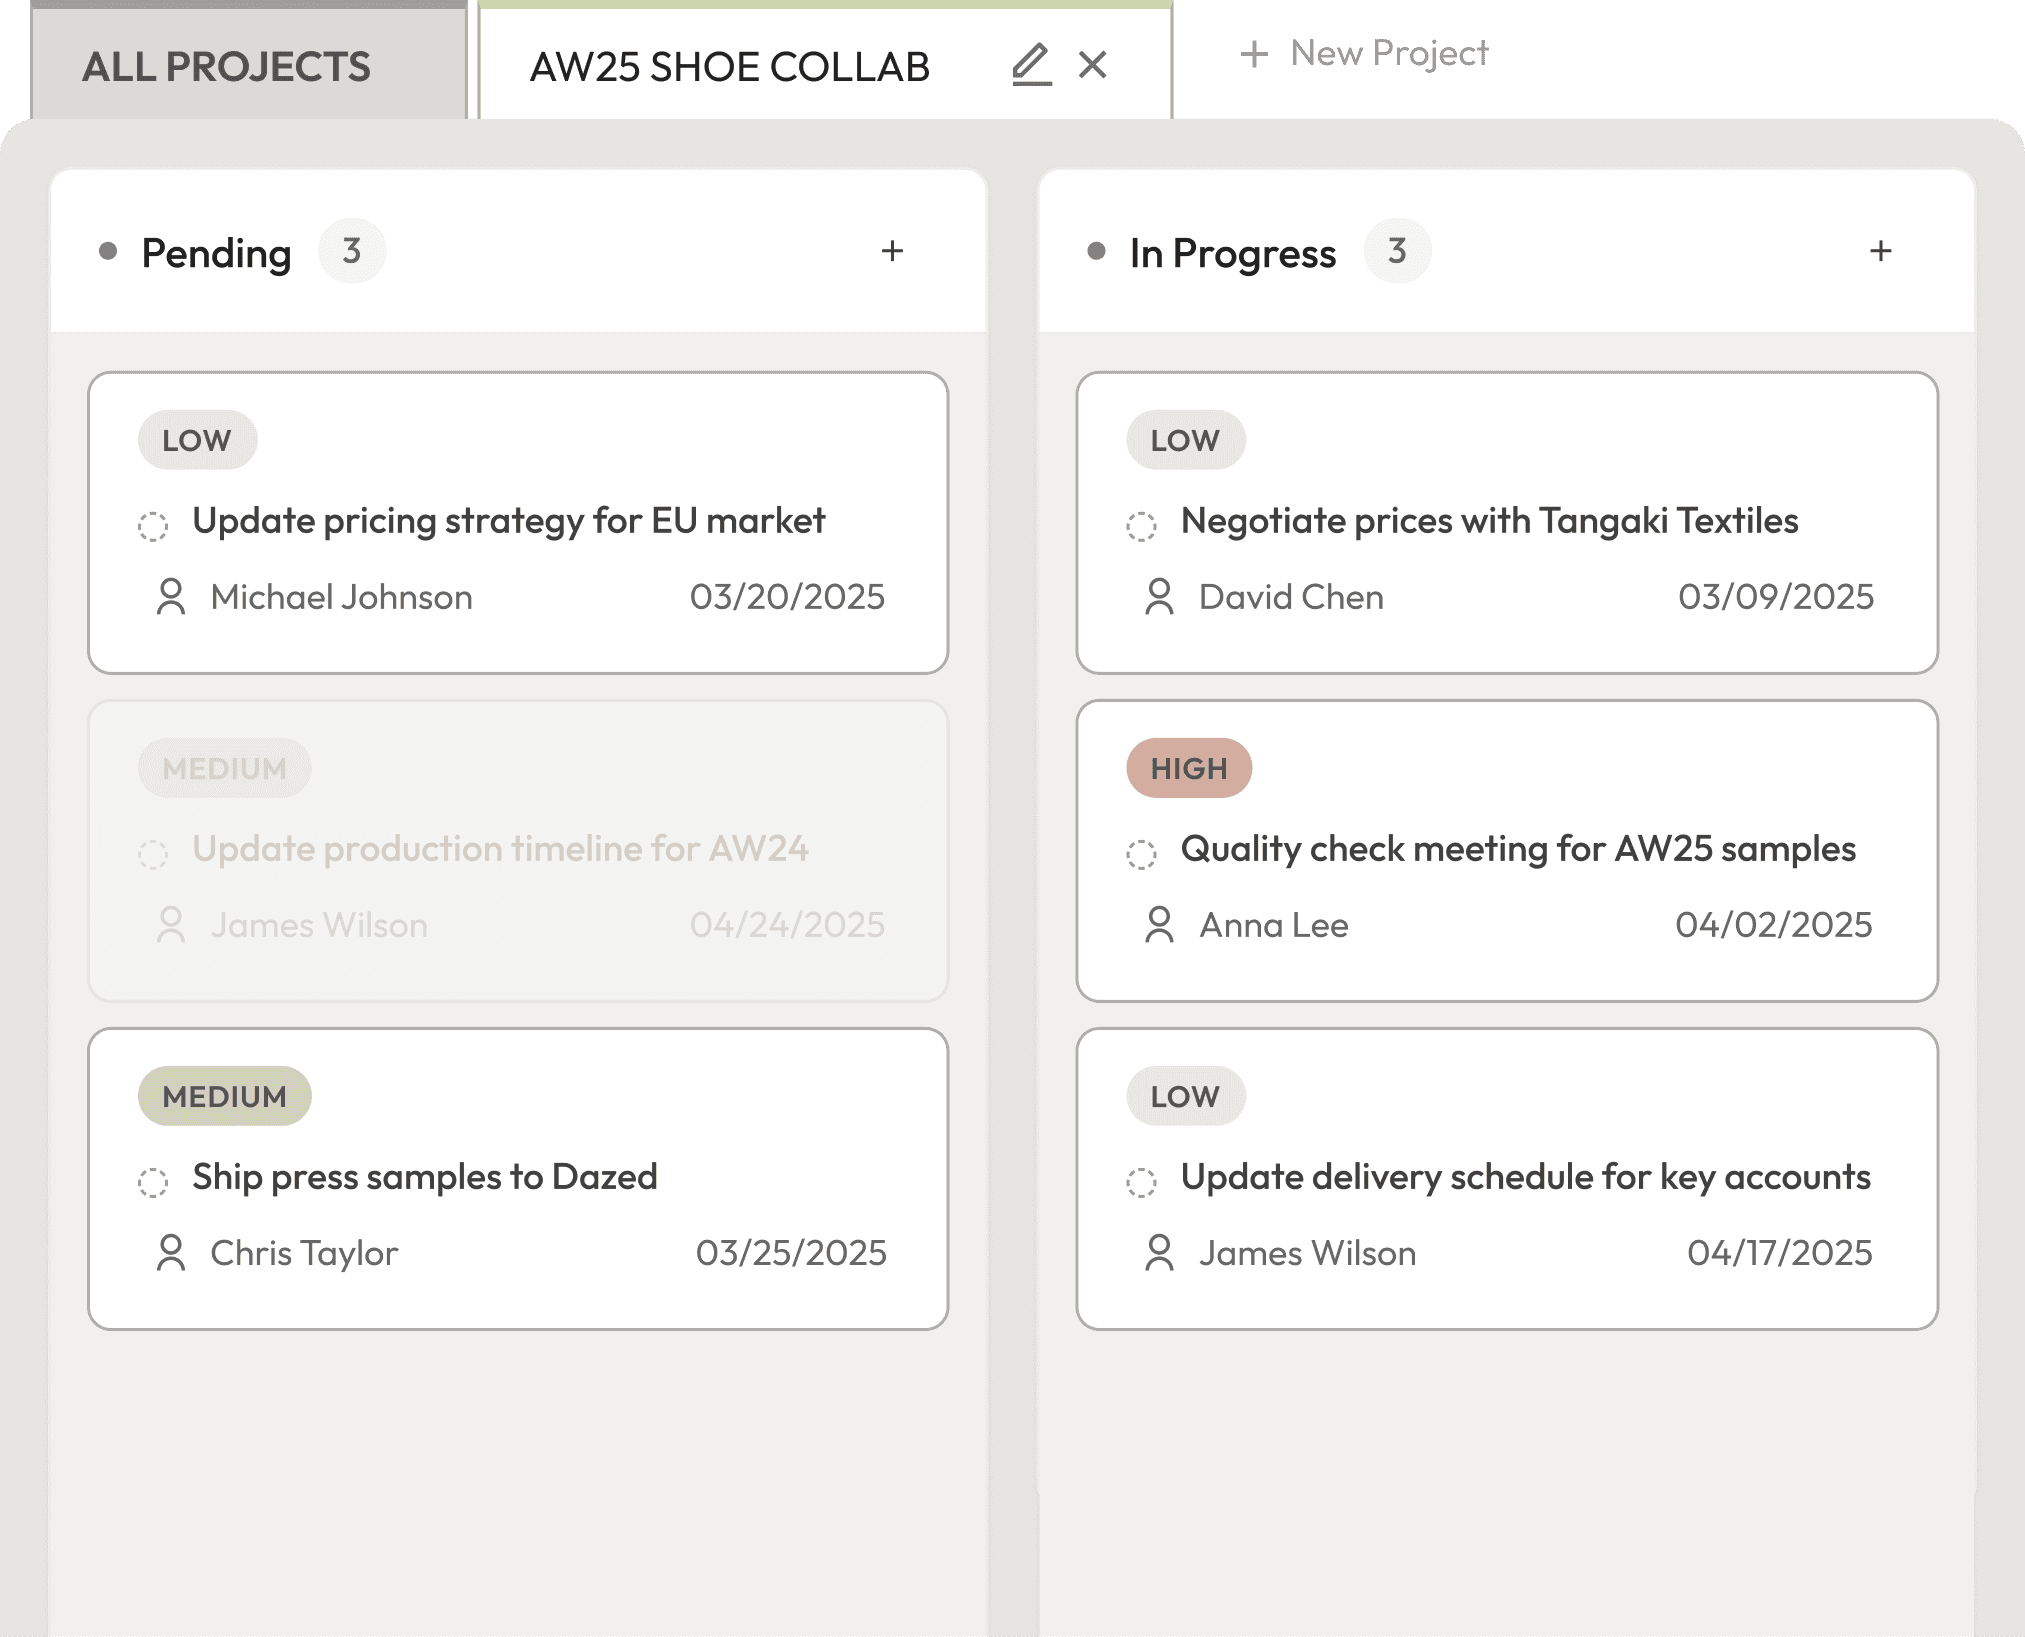
Task: Click assignee icon beside Michael Johnson
Action: coord(171,597)
